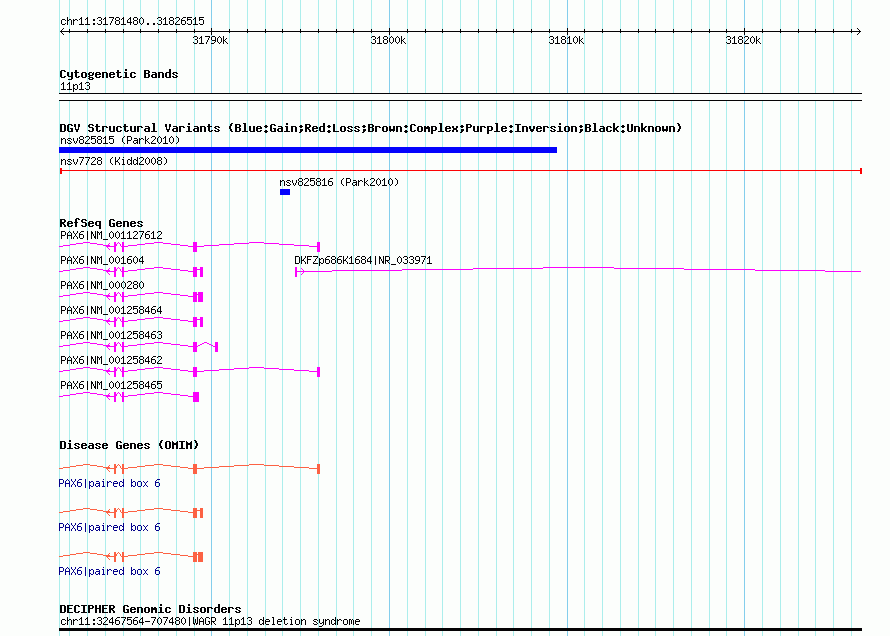
Task: Click the DGV Structural Variants track title
Action: pos(371,128)
